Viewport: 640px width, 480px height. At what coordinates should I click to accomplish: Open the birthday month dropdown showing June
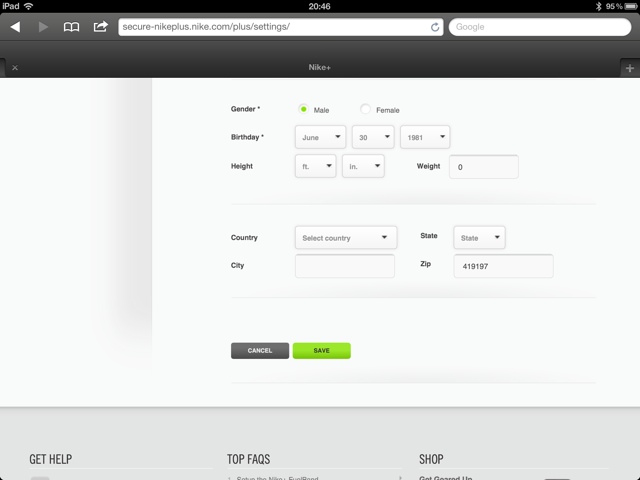point(320,137)
